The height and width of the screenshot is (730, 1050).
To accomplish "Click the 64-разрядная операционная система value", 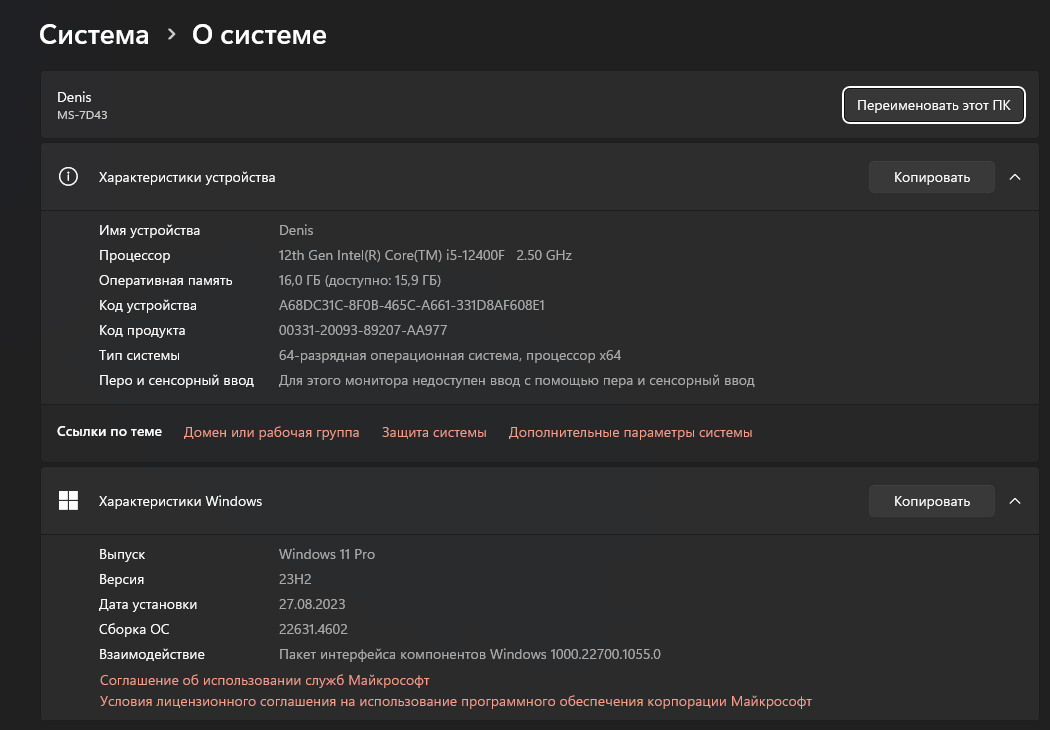I will tap(450, 356).
